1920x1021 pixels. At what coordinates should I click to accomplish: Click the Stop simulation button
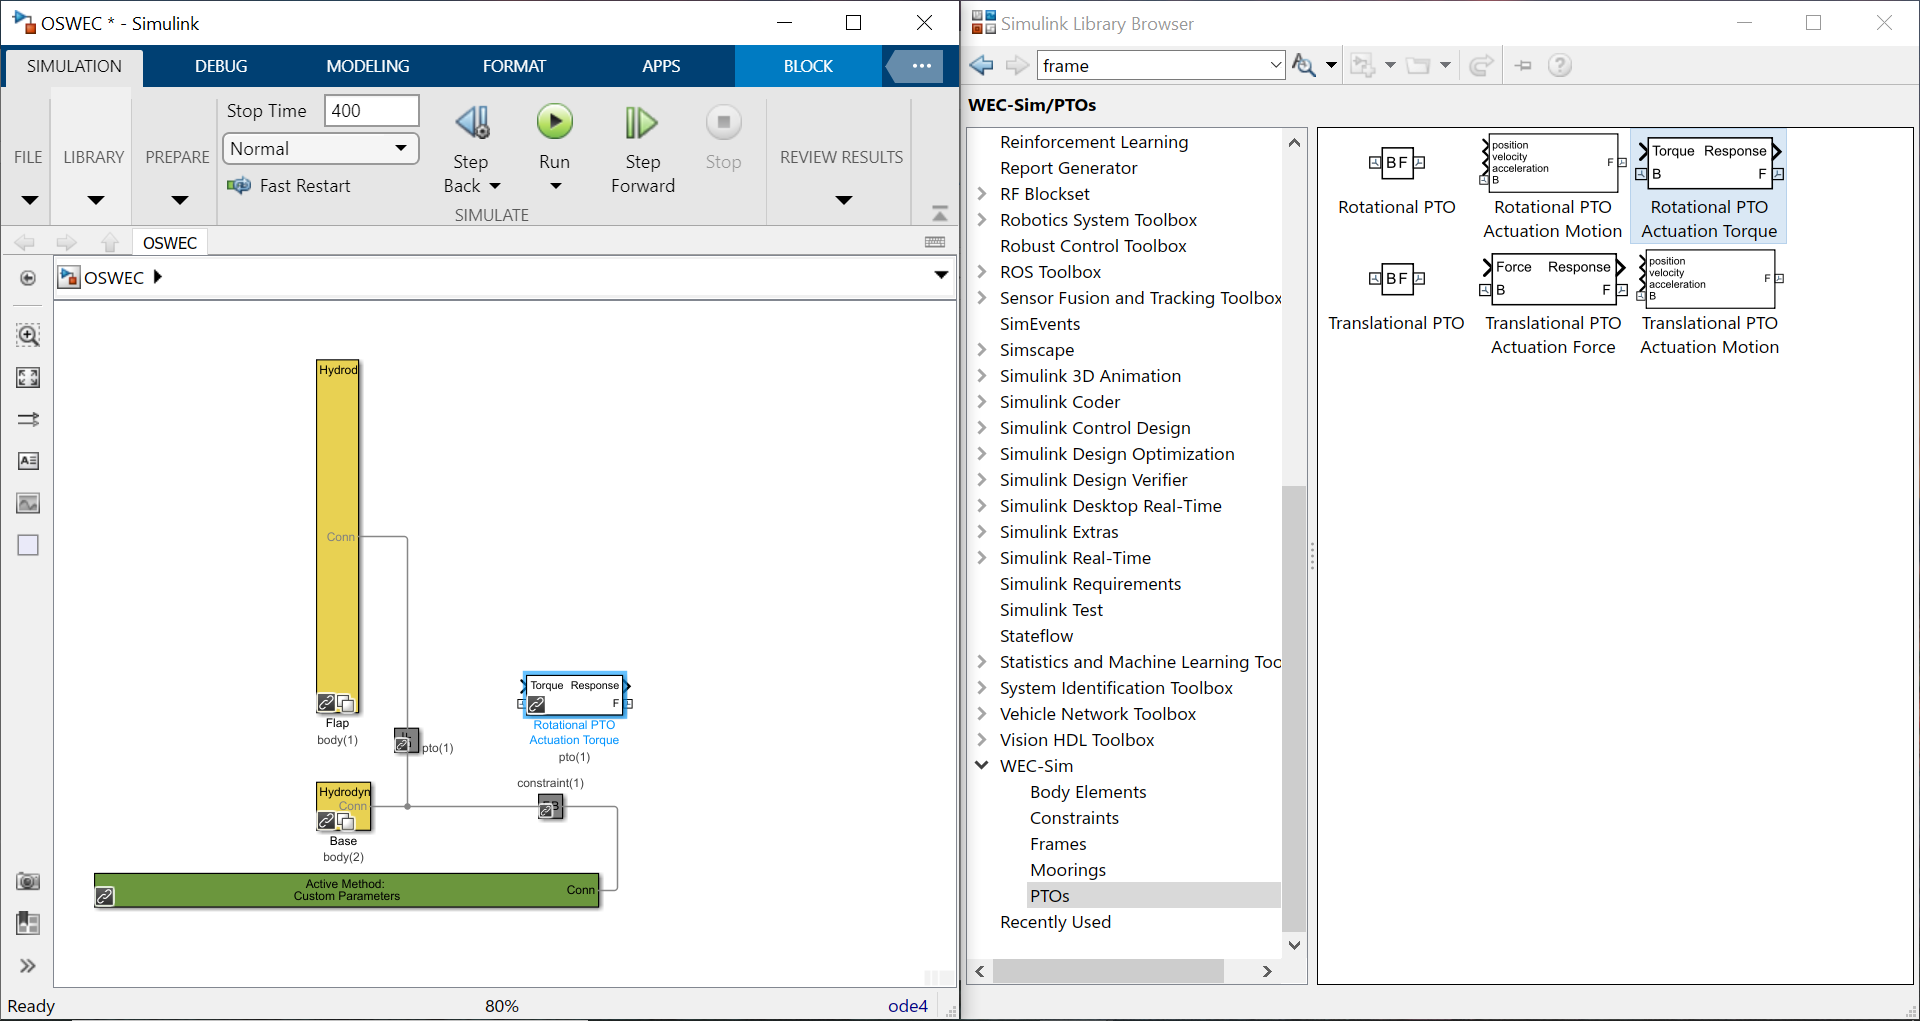(x=723, y=123)
